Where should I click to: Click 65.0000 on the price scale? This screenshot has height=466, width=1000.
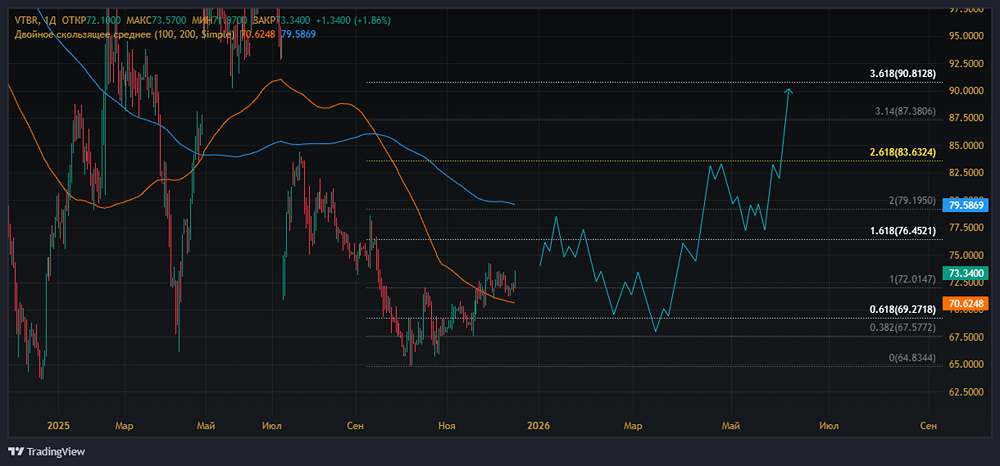pyautogui.click(x=967, y=365)
